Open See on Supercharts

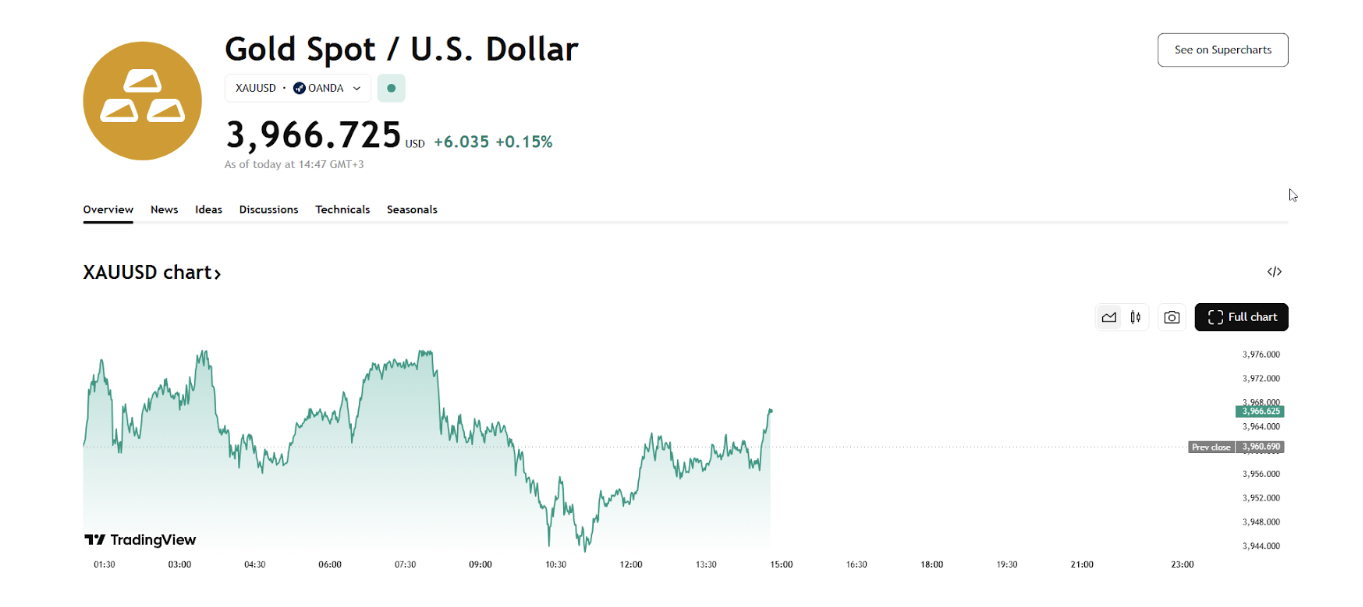pyautogui.click(x=1222, y=50)
